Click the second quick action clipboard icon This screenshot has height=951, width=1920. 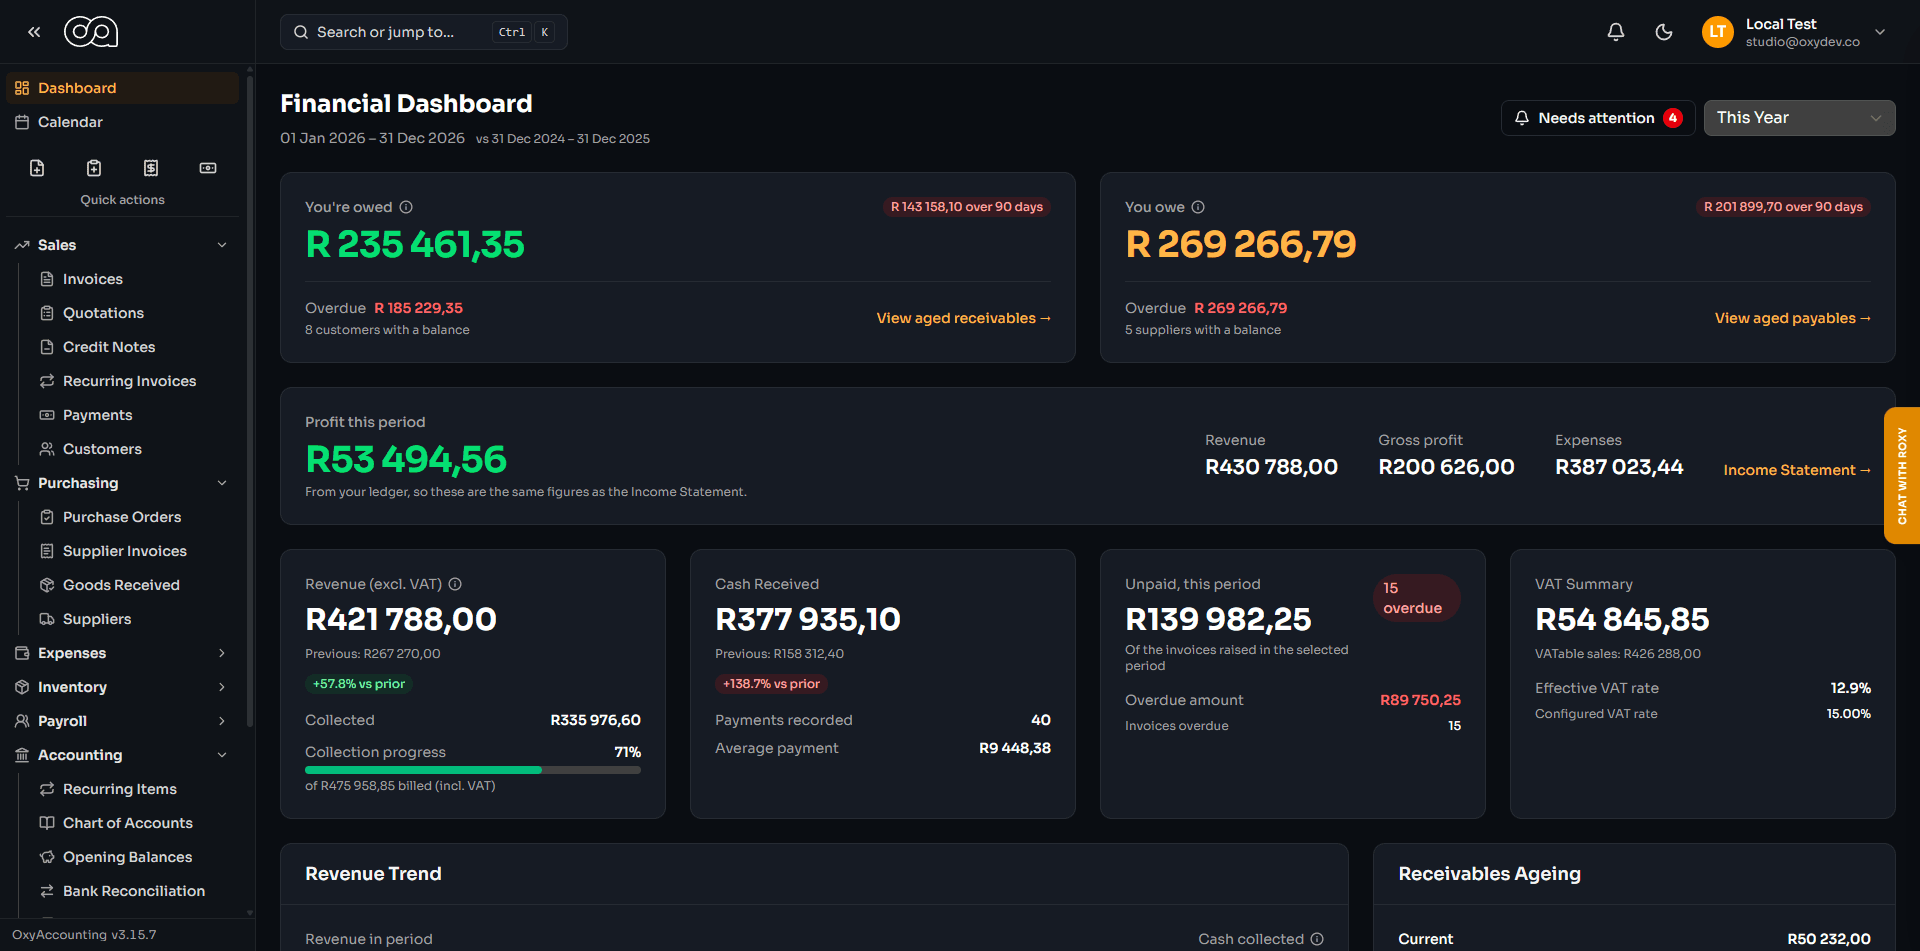[x=94, y=168]
